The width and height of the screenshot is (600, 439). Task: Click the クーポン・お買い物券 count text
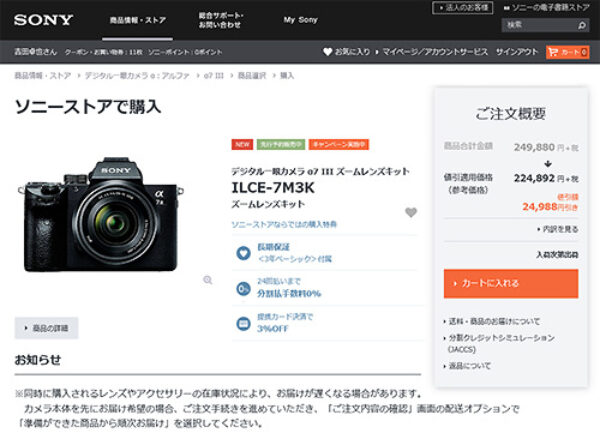[103, 52]
